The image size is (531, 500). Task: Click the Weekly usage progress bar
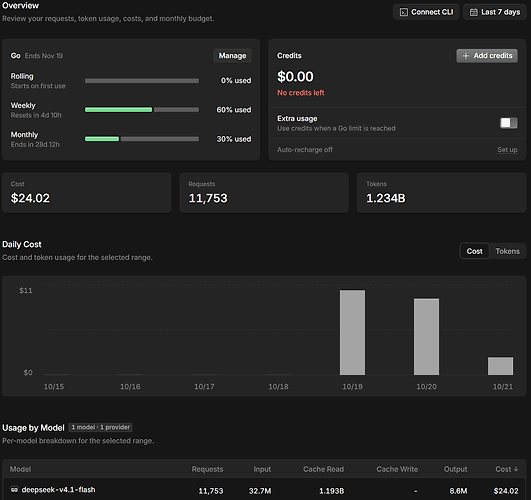coord(142,109)
